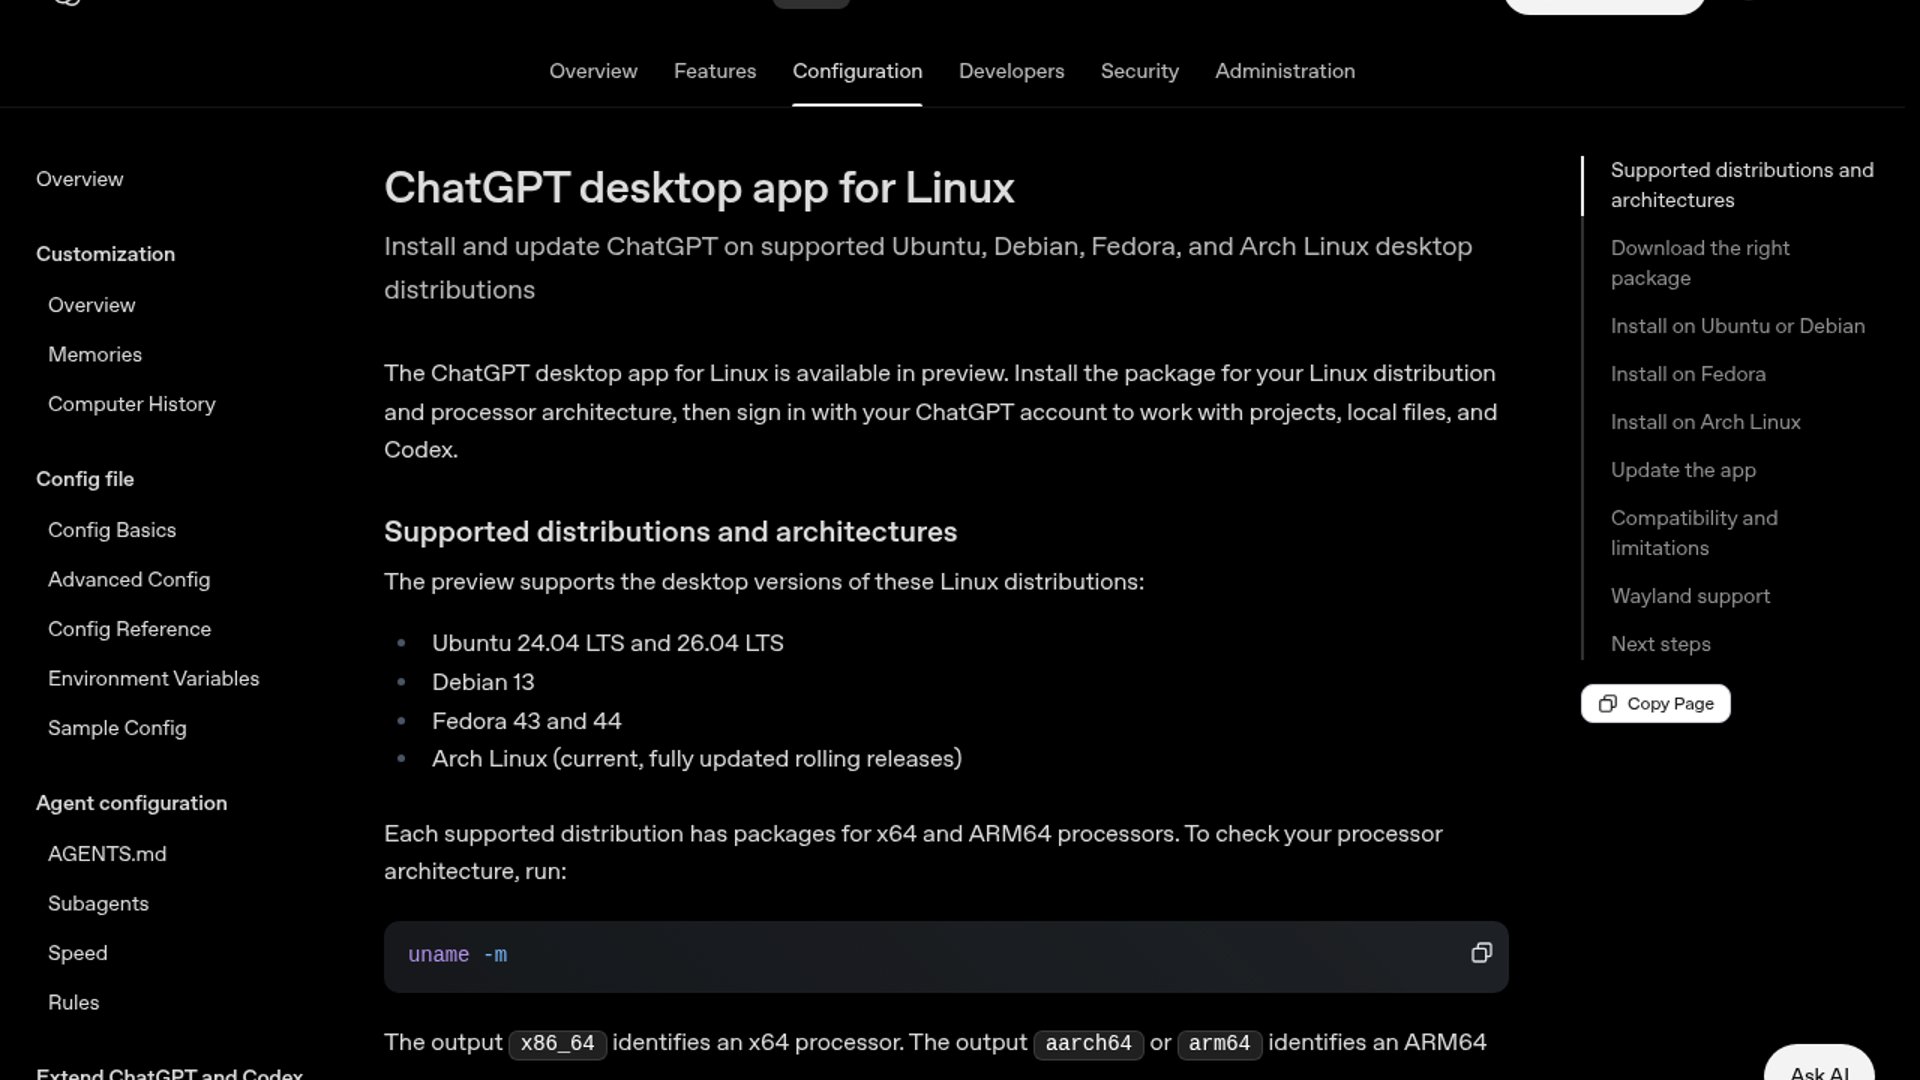Open the Speed sidebar page
The height and width of the screenshot is (1080, 1920).
(78, 953)
